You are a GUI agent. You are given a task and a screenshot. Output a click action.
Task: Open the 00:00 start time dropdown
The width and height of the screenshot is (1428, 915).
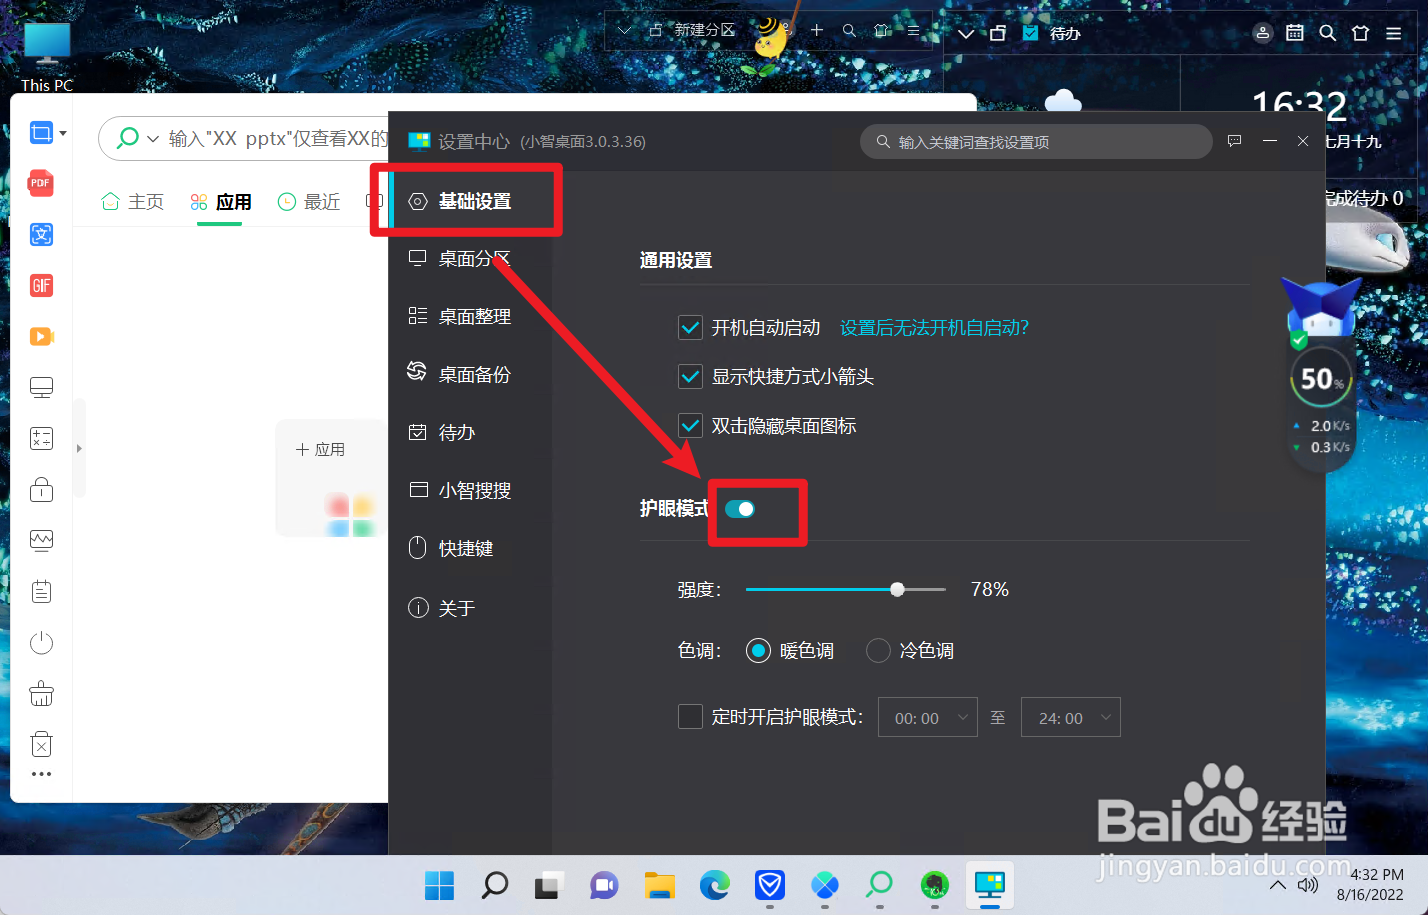pyautogui.click(x=928, y=717)
